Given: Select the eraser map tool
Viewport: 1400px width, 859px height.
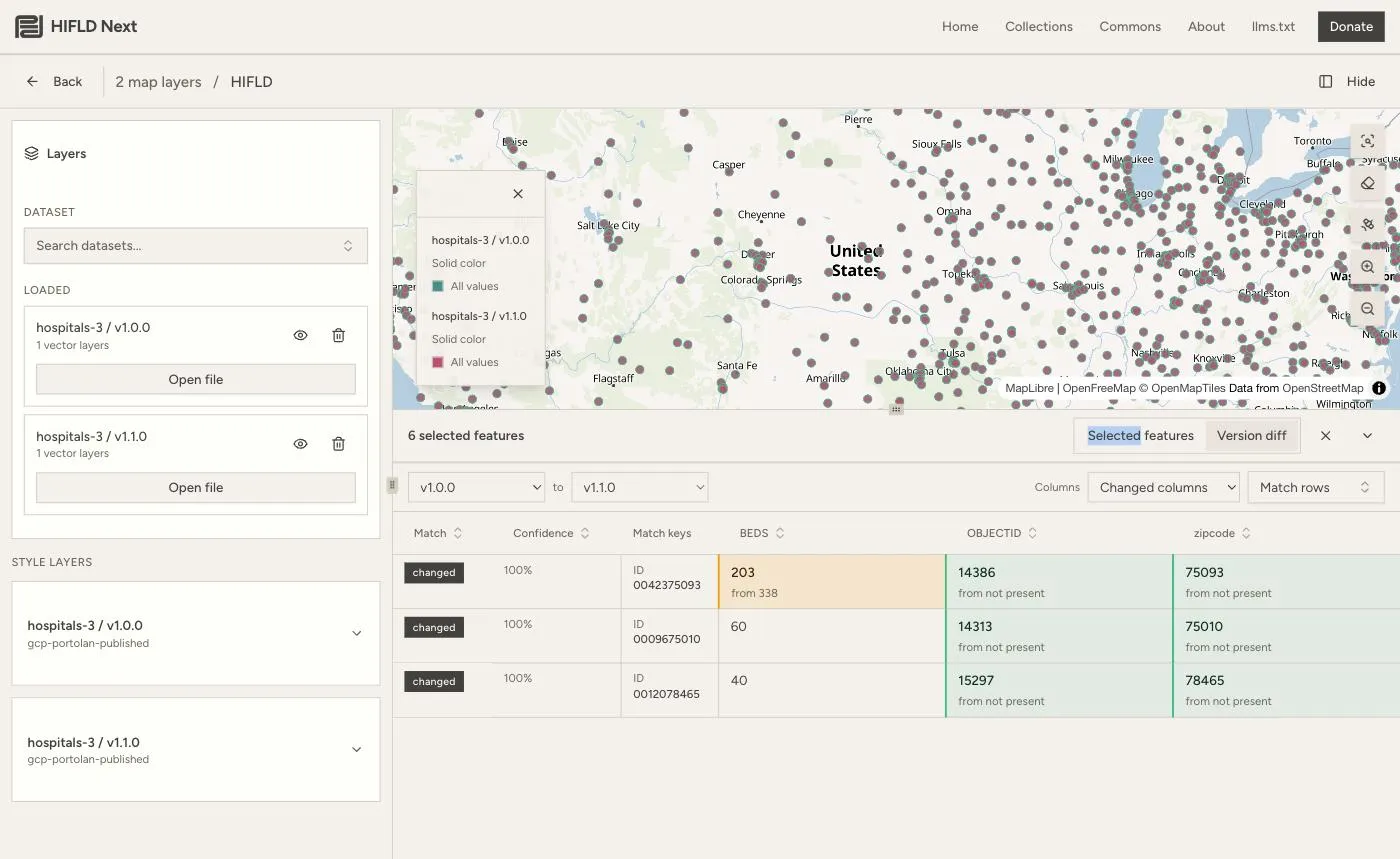Looking at the screenshot, I should coord(1367,183).
